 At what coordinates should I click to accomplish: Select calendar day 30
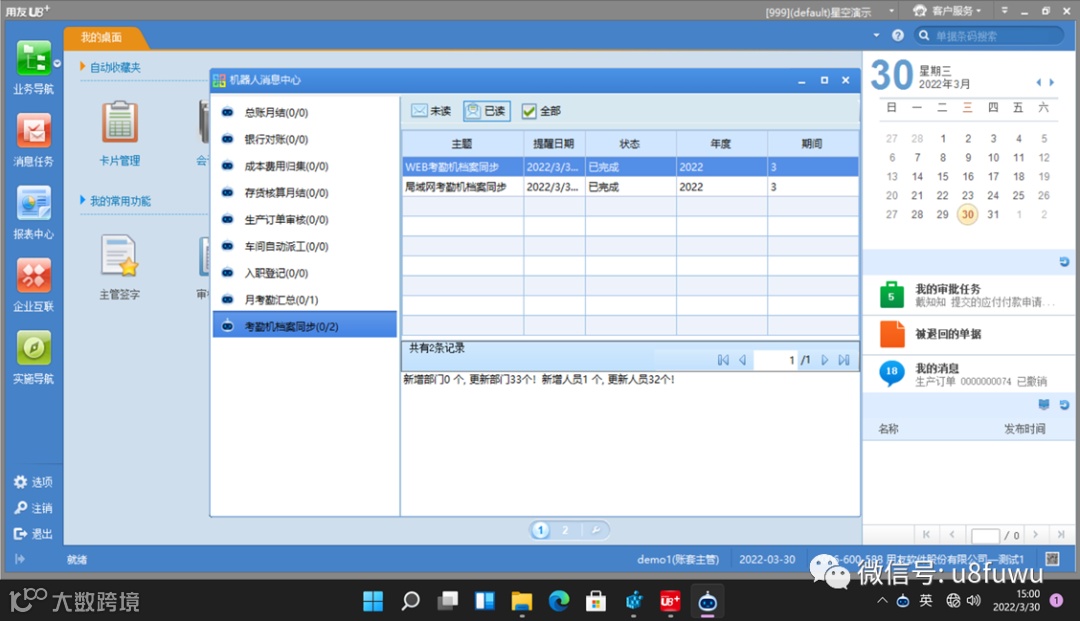pyautogui.click(x=968, y=214)
